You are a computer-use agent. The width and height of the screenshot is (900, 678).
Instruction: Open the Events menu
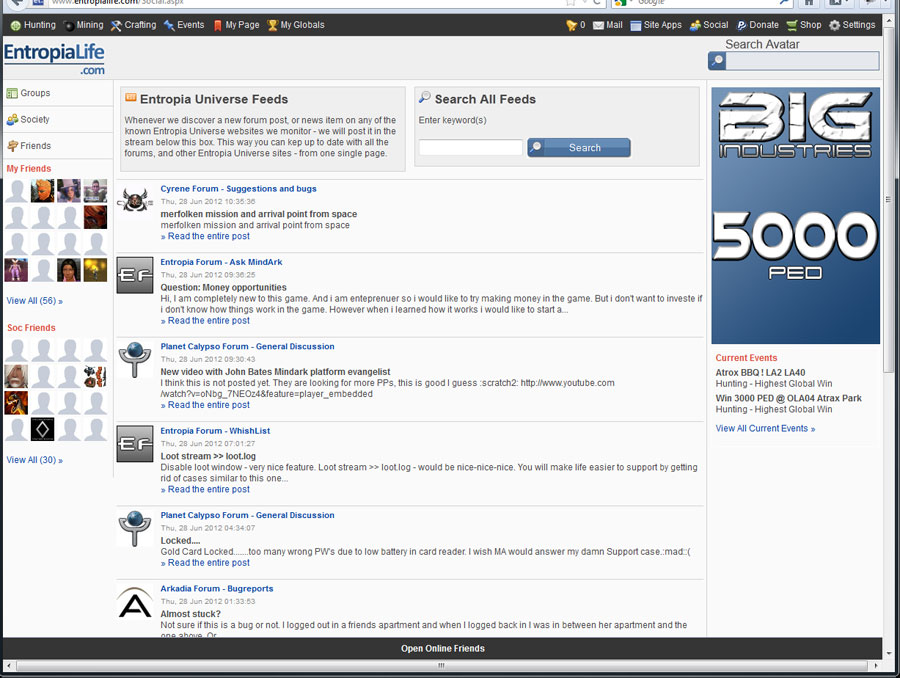(x=184, y=25)
